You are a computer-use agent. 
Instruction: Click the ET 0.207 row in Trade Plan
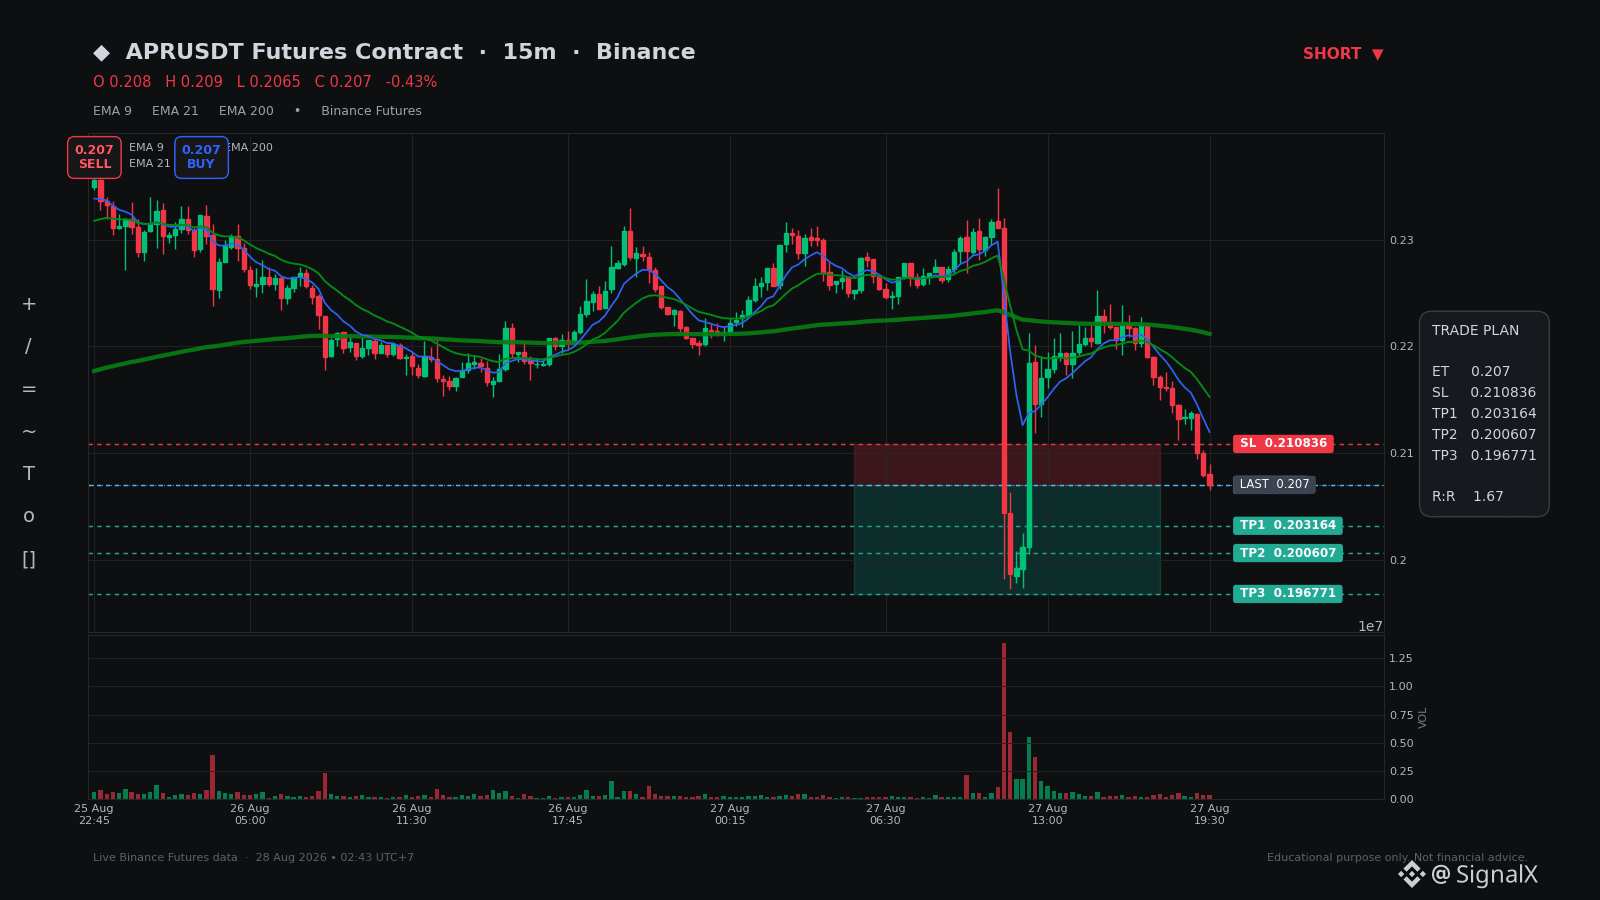(1471, 371)
